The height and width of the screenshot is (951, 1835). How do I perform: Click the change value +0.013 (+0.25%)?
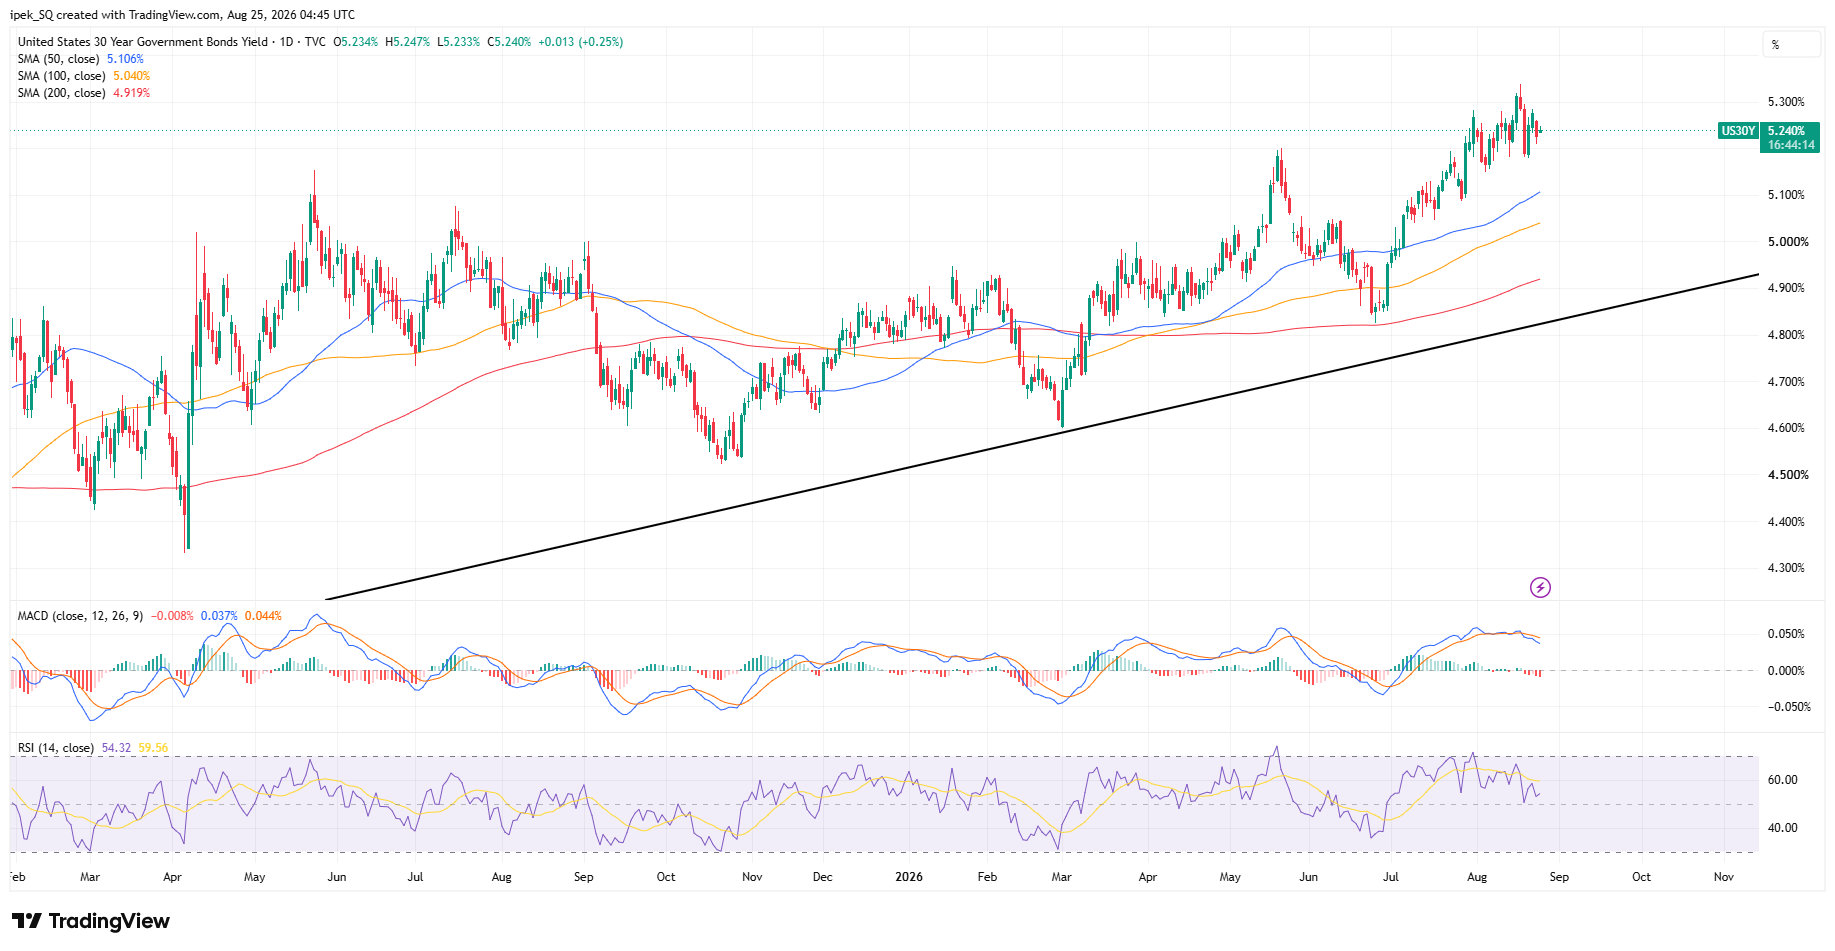tap(581, 42)
